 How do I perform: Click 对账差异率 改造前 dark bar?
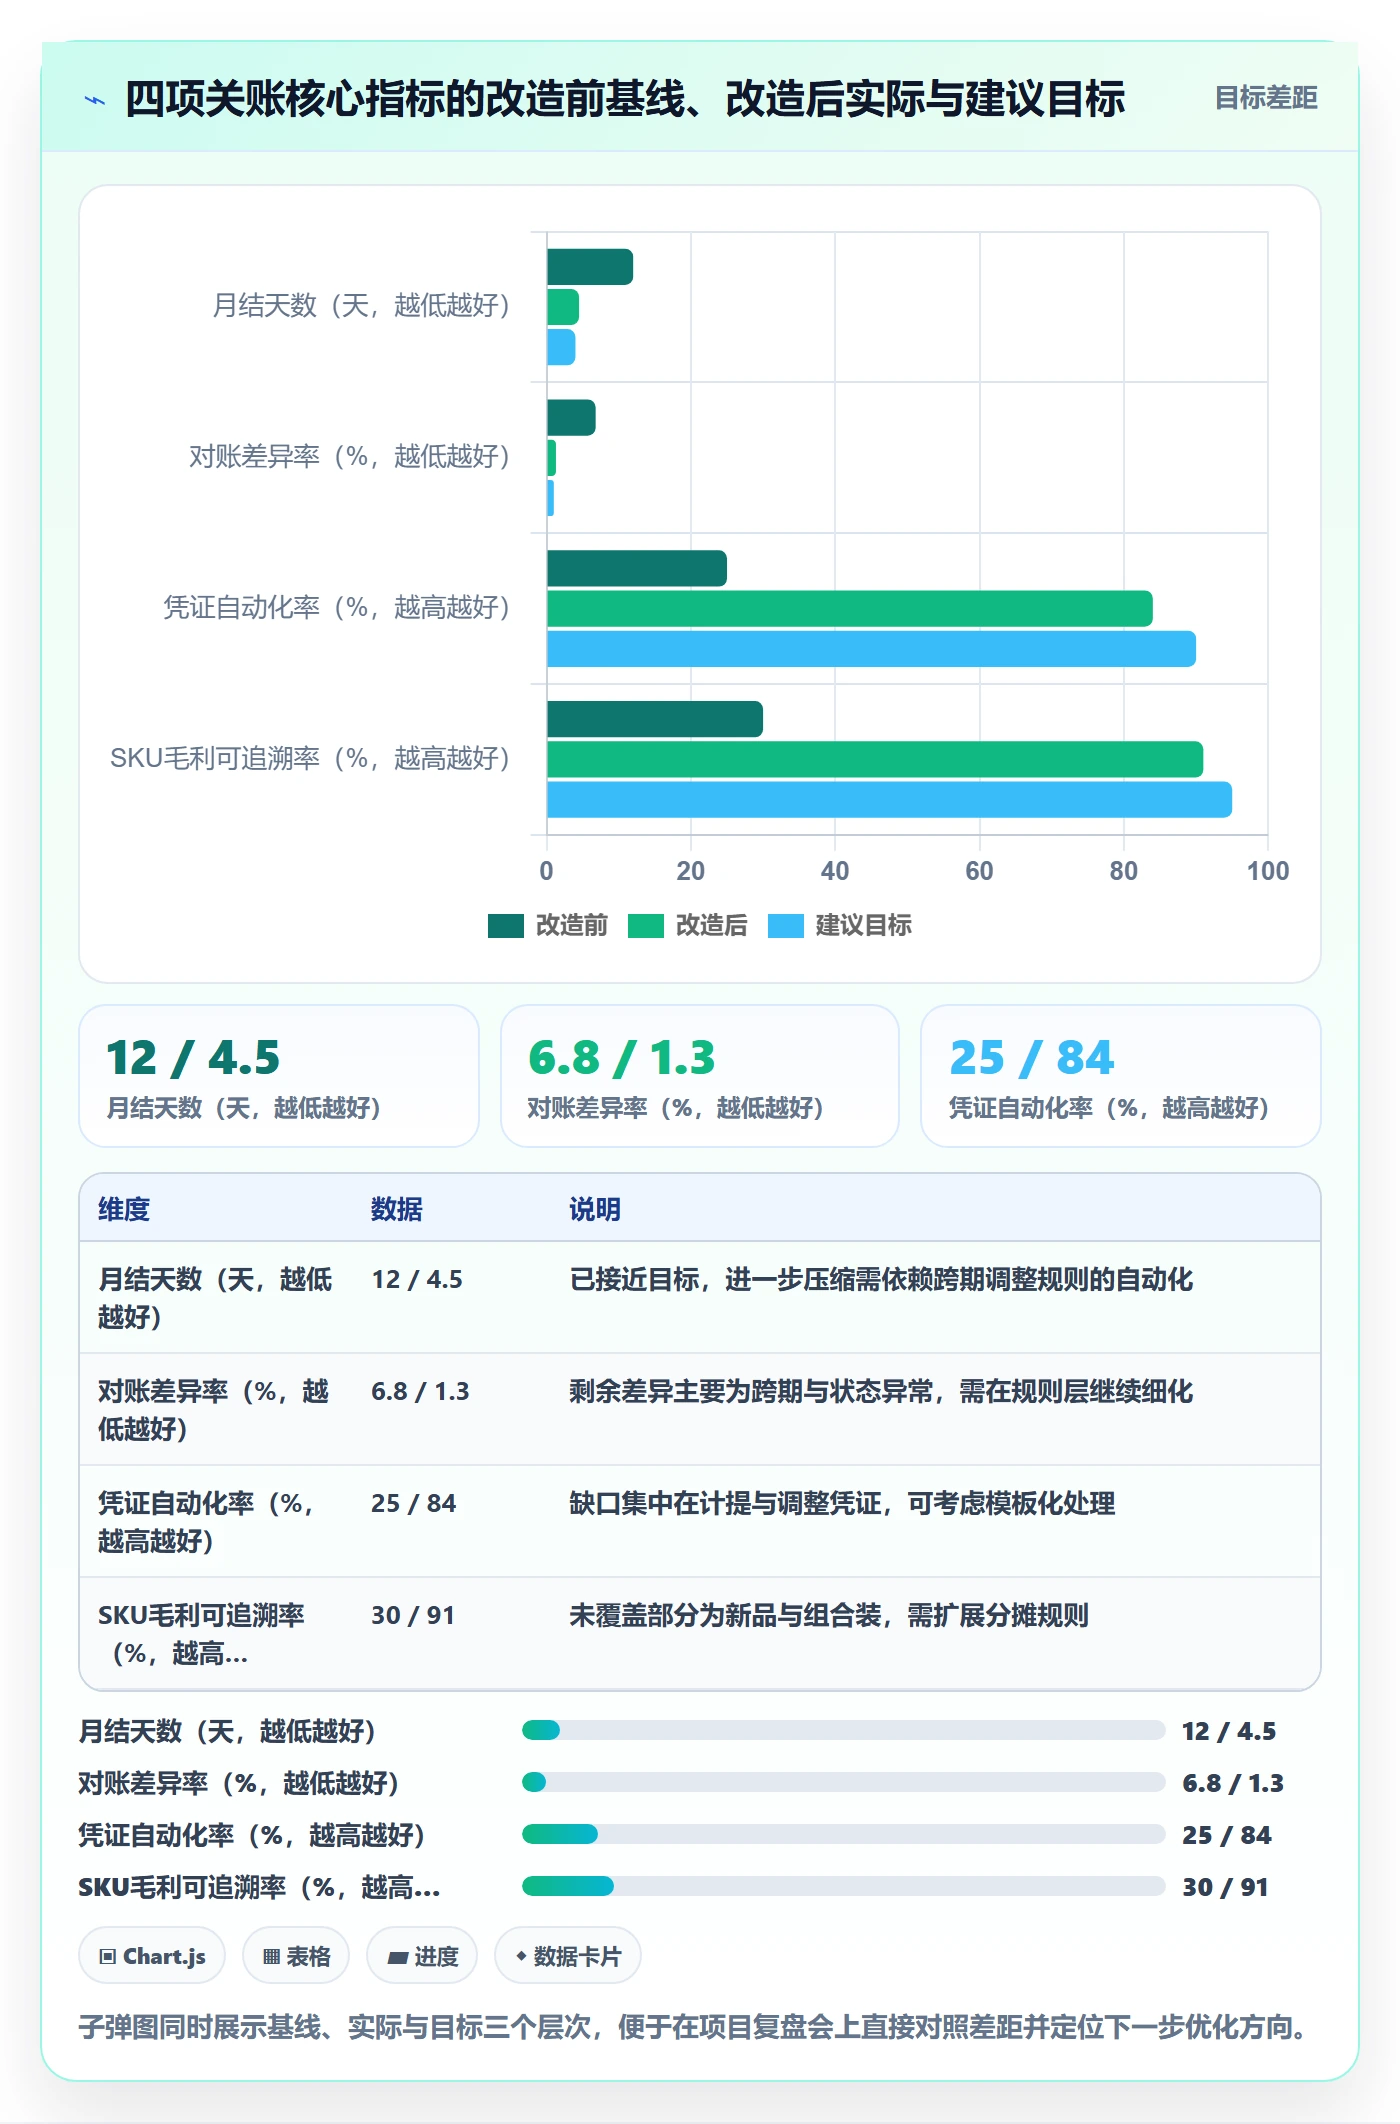coord(571,417)
